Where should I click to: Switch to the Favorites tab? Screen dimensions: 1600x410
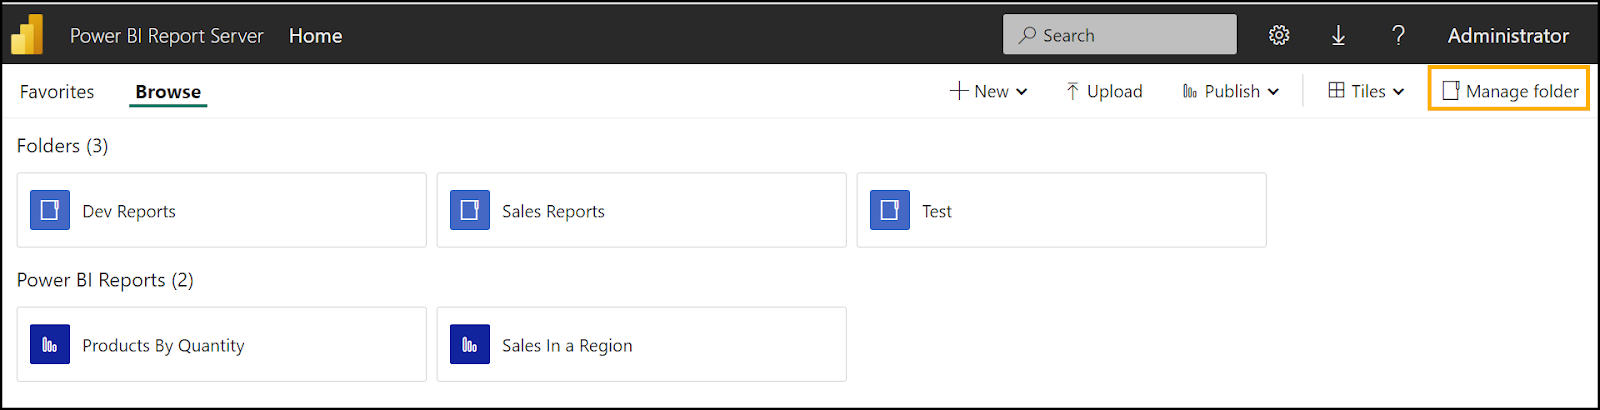[57, 92]
